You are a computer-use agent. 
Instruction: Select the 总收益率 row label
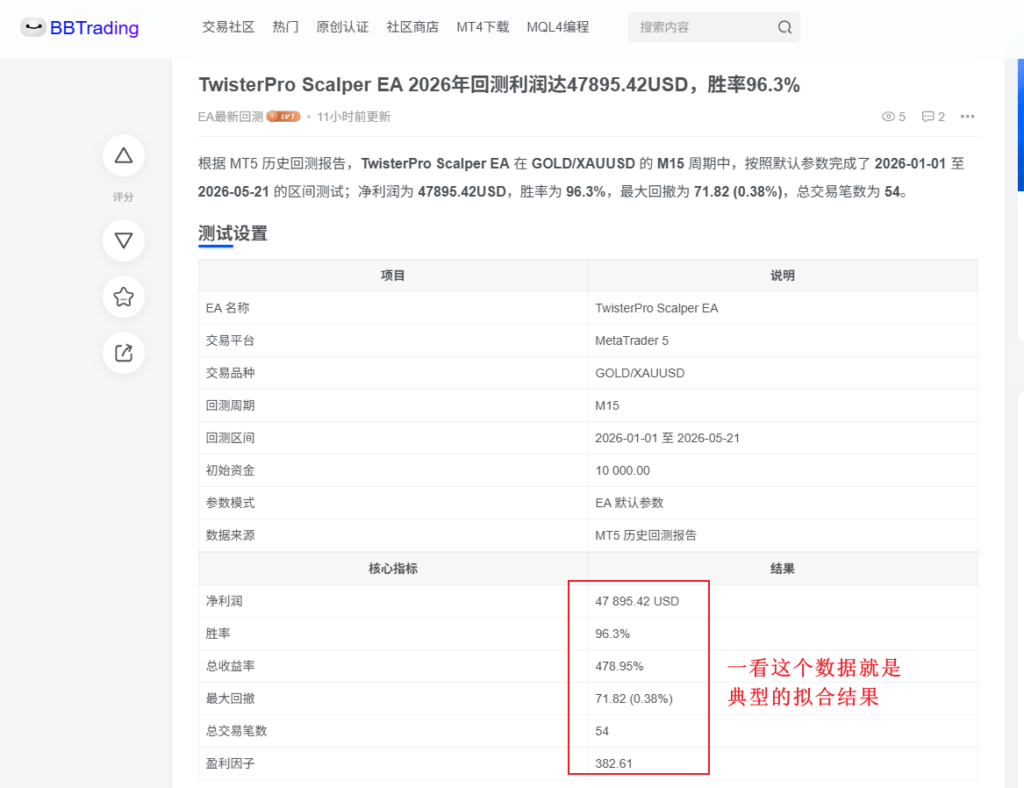230,666
